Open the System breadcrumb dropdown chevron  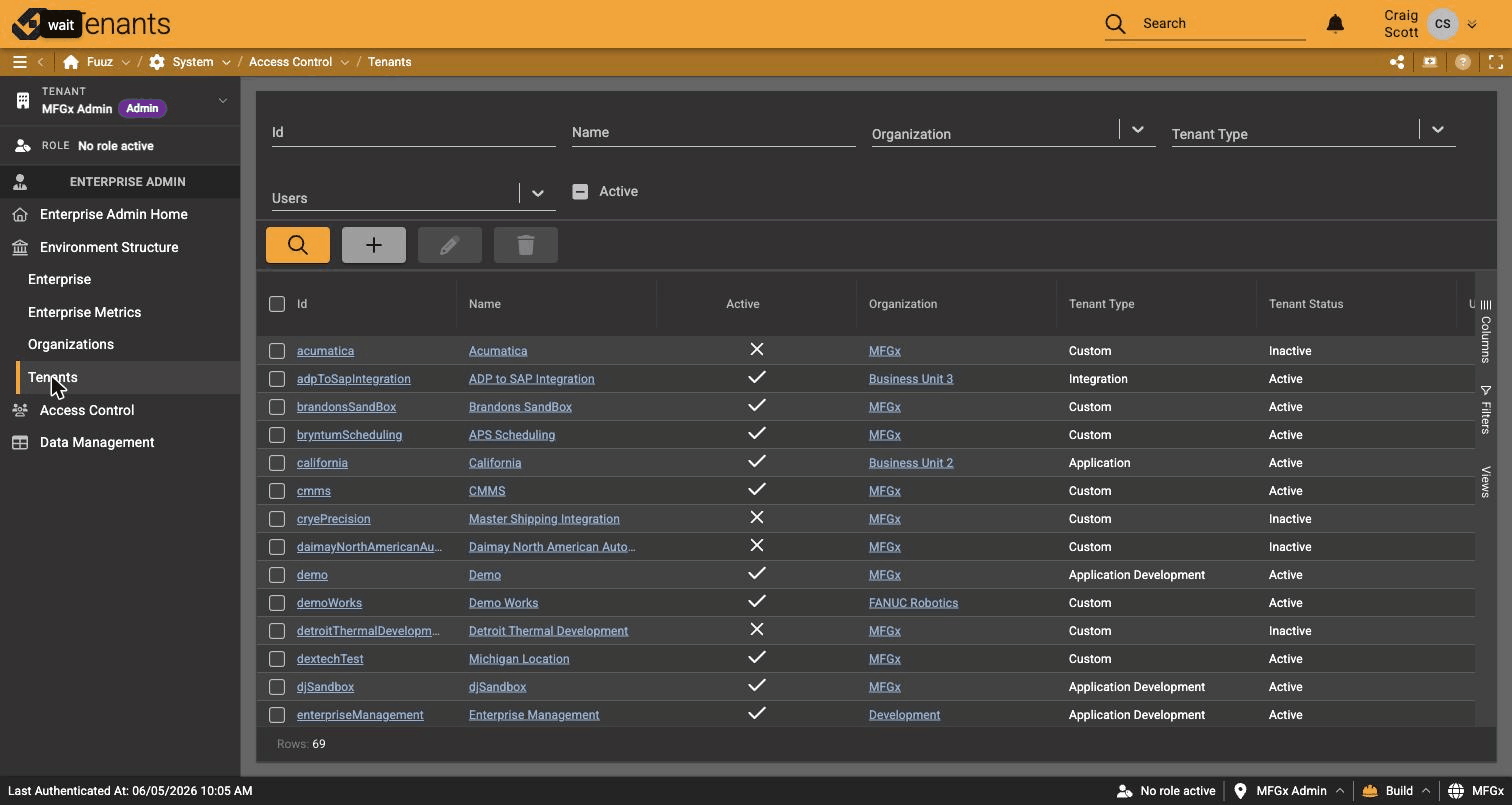click(226, 62)
